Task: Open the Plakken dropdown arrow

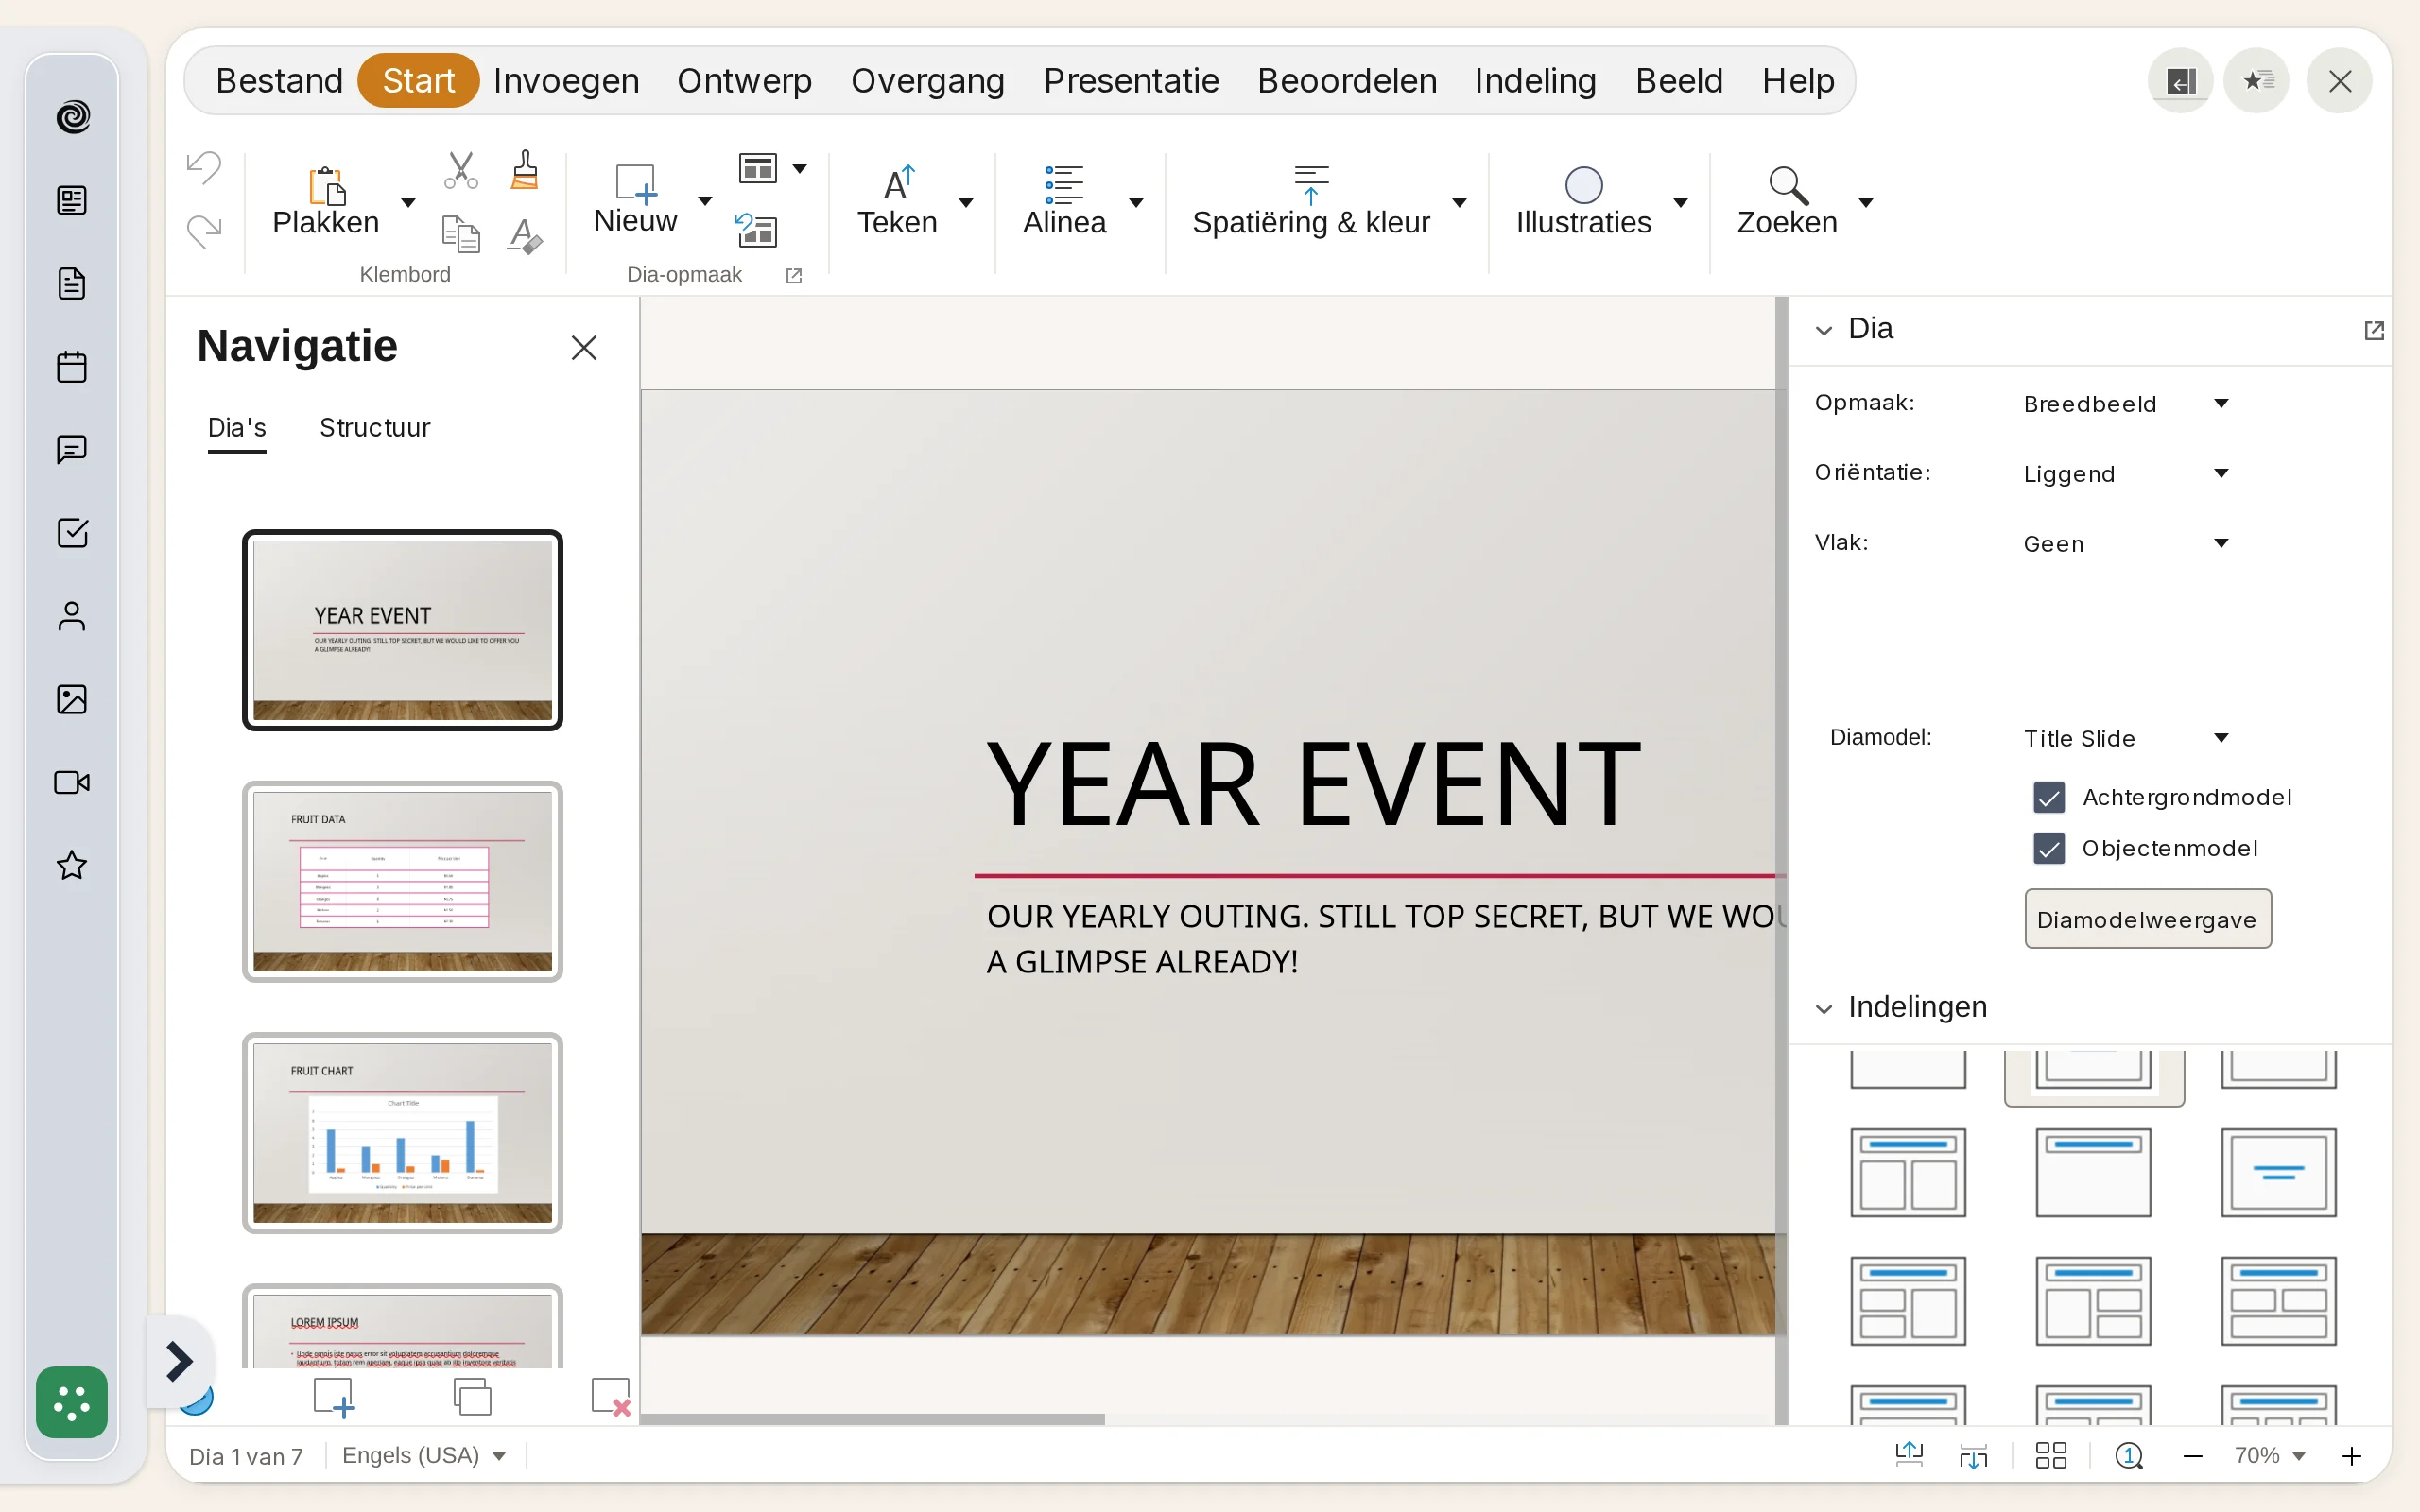Action: 408,203
